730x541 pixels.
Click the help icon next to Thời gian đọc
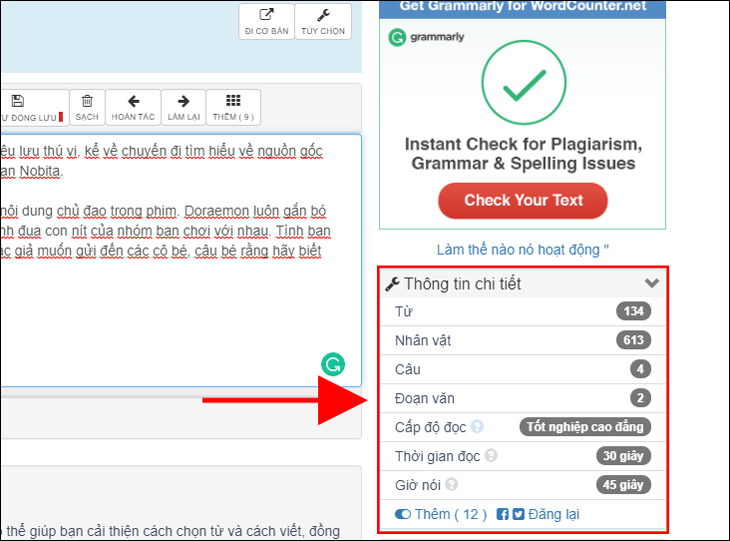click(x=491, y=455)
